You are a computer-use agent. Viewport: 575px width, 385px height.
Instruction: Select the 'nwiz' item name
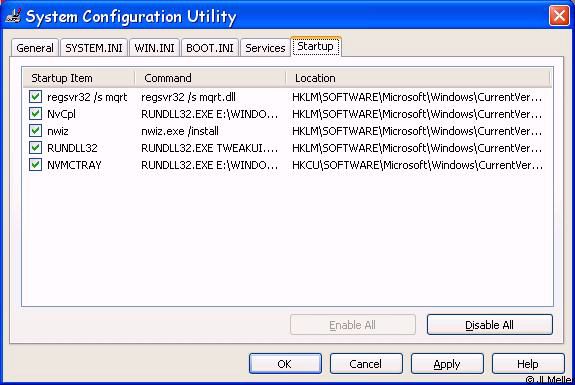point(58,131)
